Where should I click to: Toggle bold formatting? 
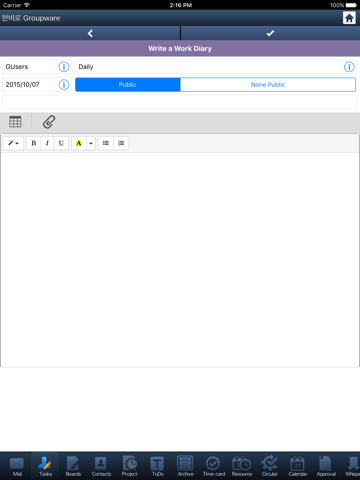point(34,143)
